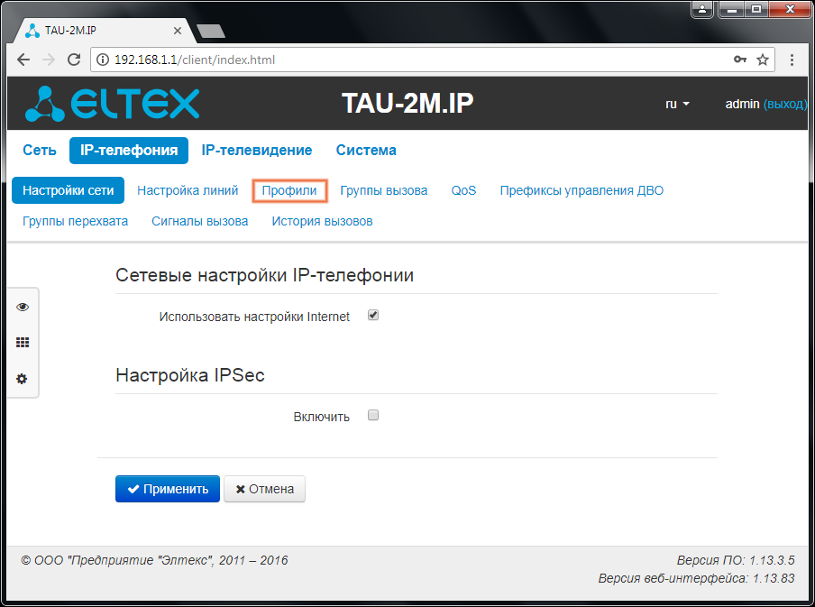
Task: Click the Eltex logo
Action: point(112,104)
